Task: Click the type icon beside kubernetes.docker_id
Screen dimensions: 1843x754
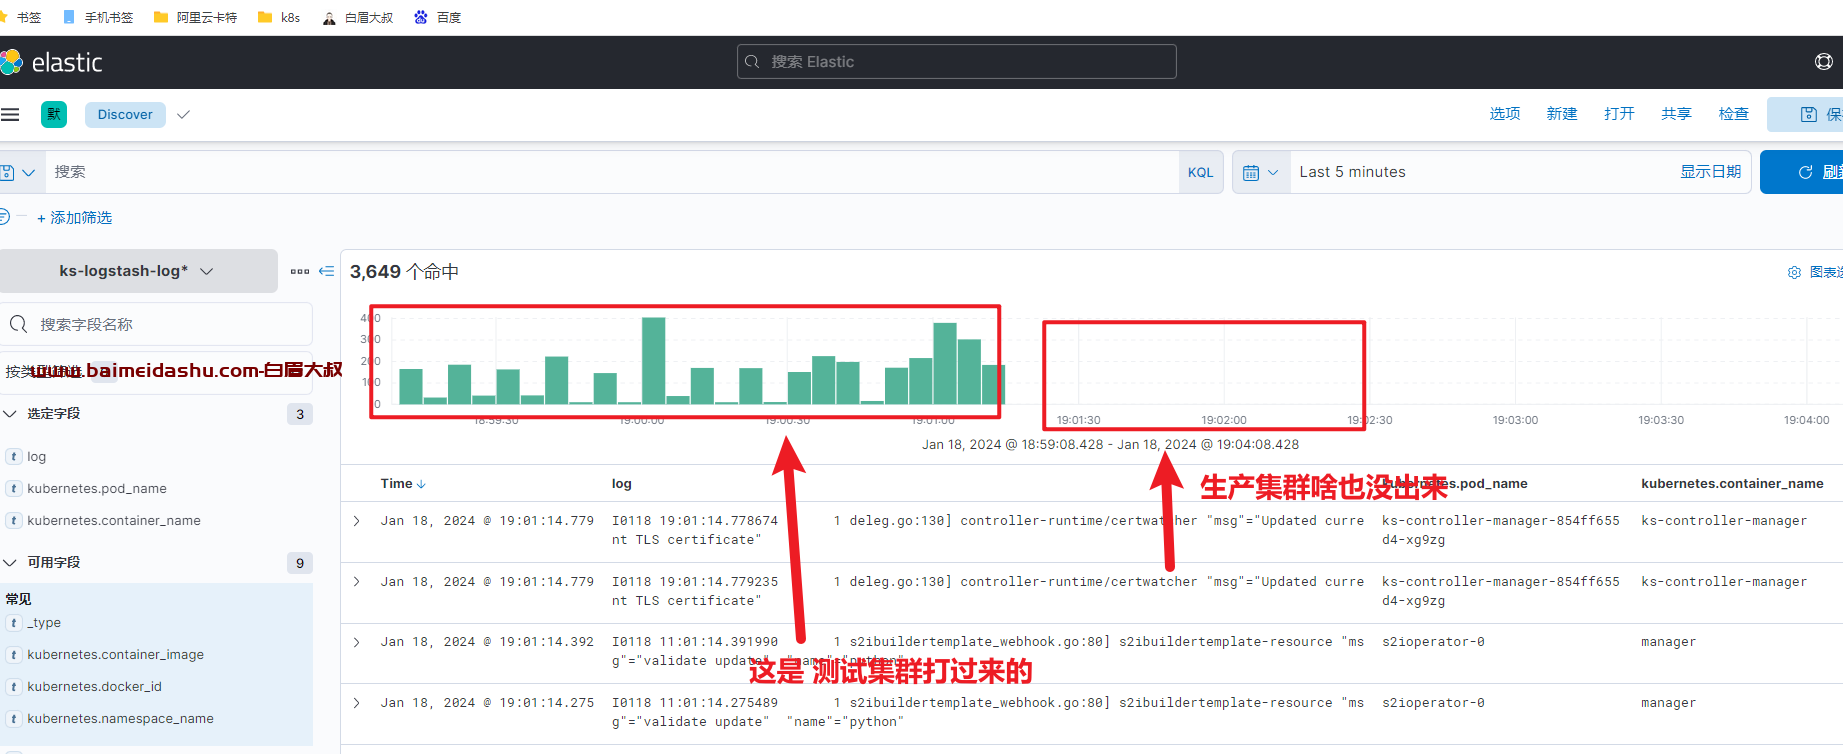Action: click(x=14, y=686)
